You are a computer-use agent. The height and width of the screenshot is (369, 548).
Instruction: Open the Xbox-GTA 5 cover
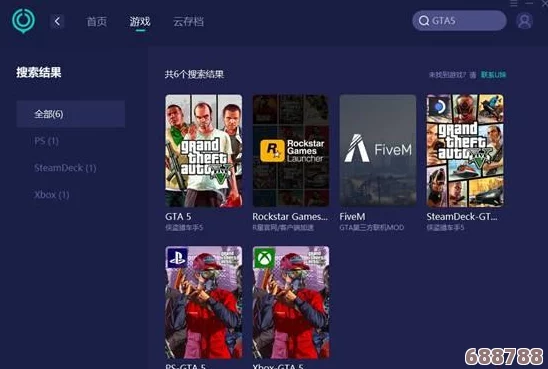[291, 303]
